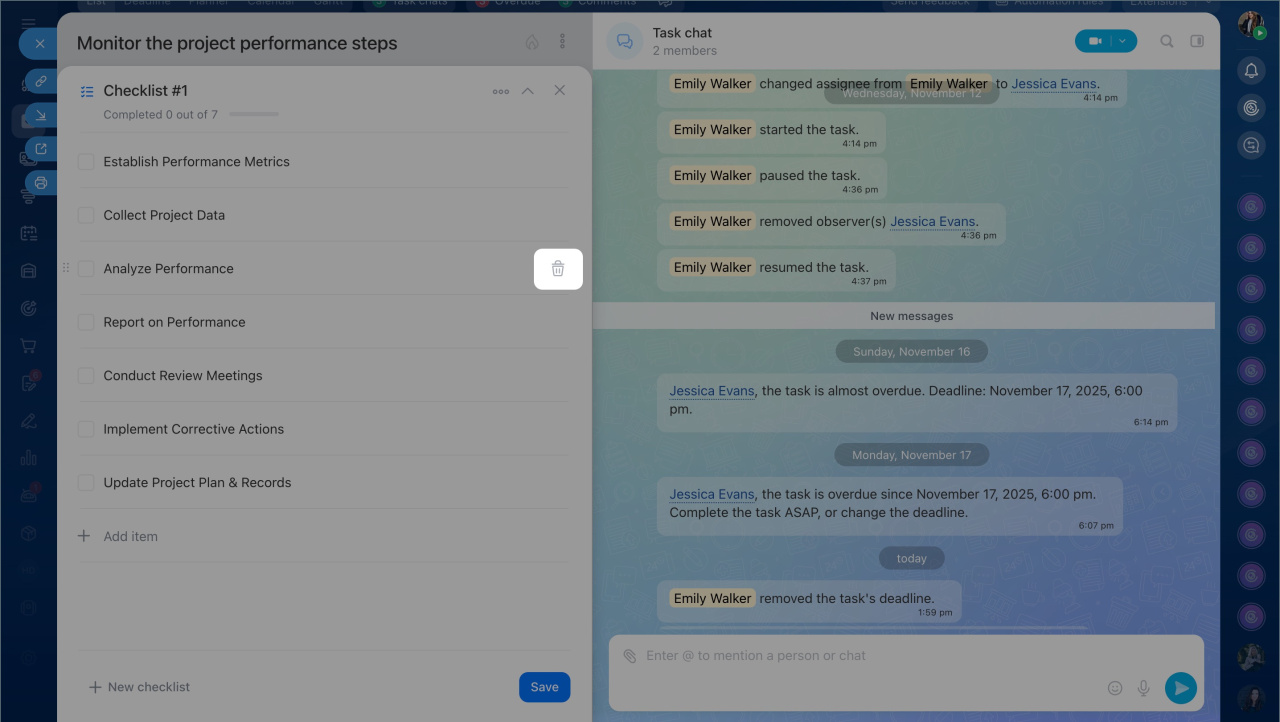Open the notifications bell
Screen dimensions: 1280x722
click(x=1250, y=70)
